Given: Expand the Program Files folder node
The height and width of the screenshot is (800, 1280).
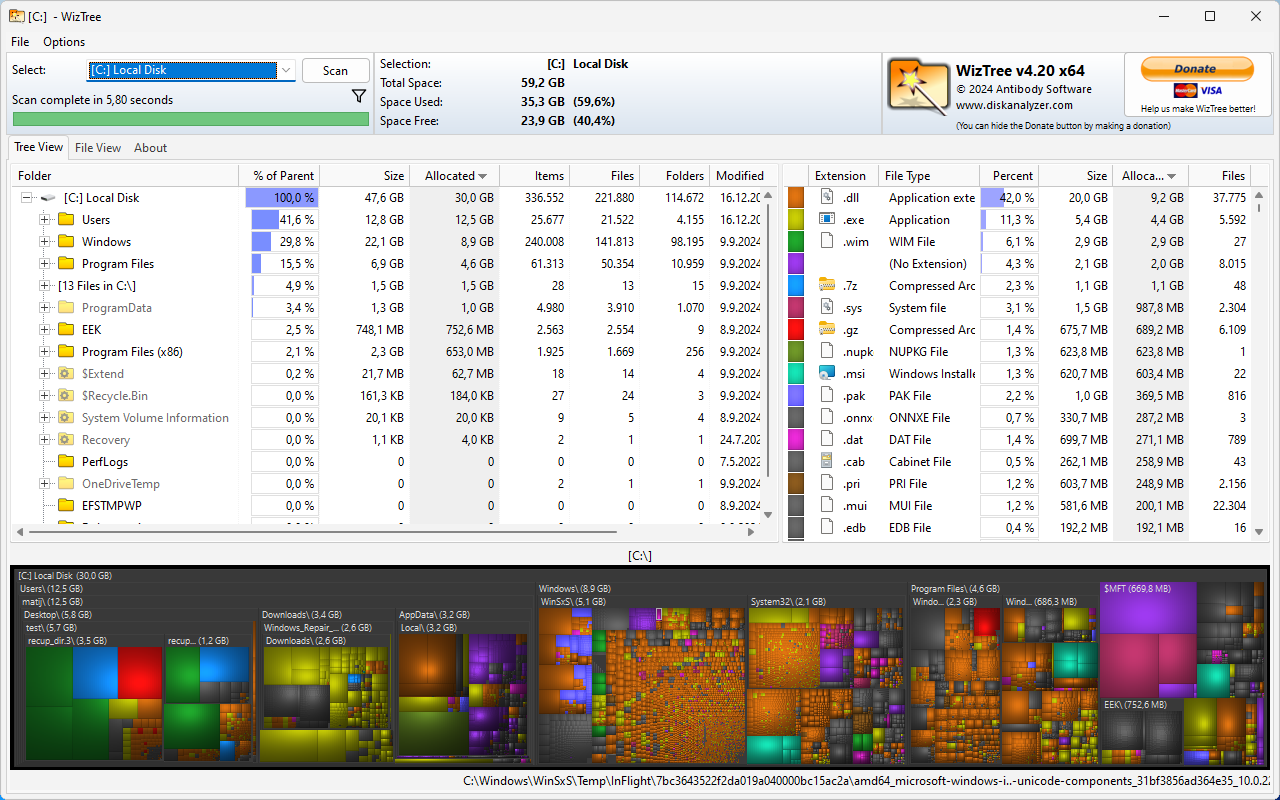Looking at the screenshot, I should [44, 264].
